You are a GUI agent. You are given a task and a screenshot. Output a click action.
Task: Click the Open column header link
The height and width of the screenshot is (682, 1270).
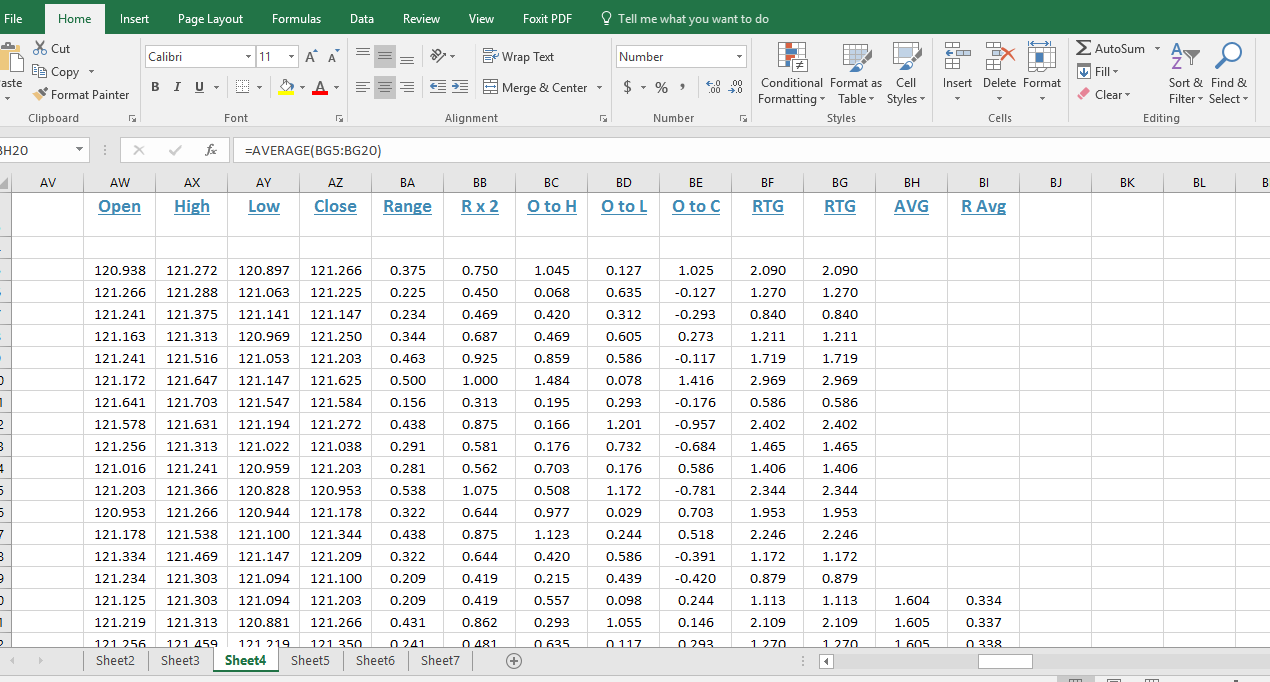click(x=119, y=206)
